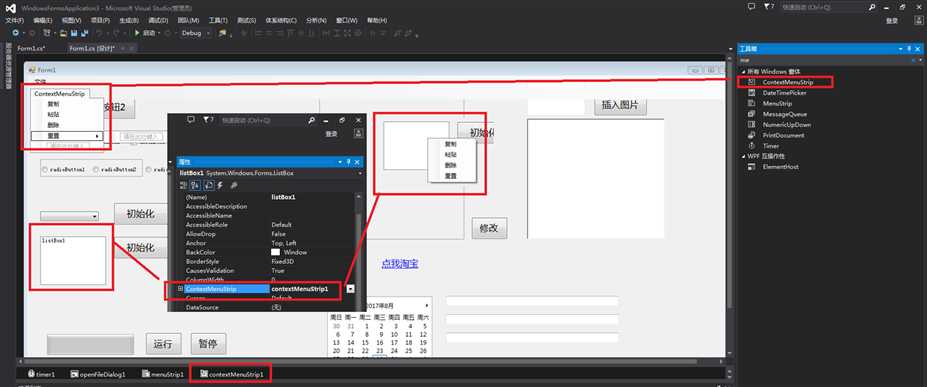
Task: Click the ContextMenuStrip toolbox item icon
Action: [x=751, y=82]
